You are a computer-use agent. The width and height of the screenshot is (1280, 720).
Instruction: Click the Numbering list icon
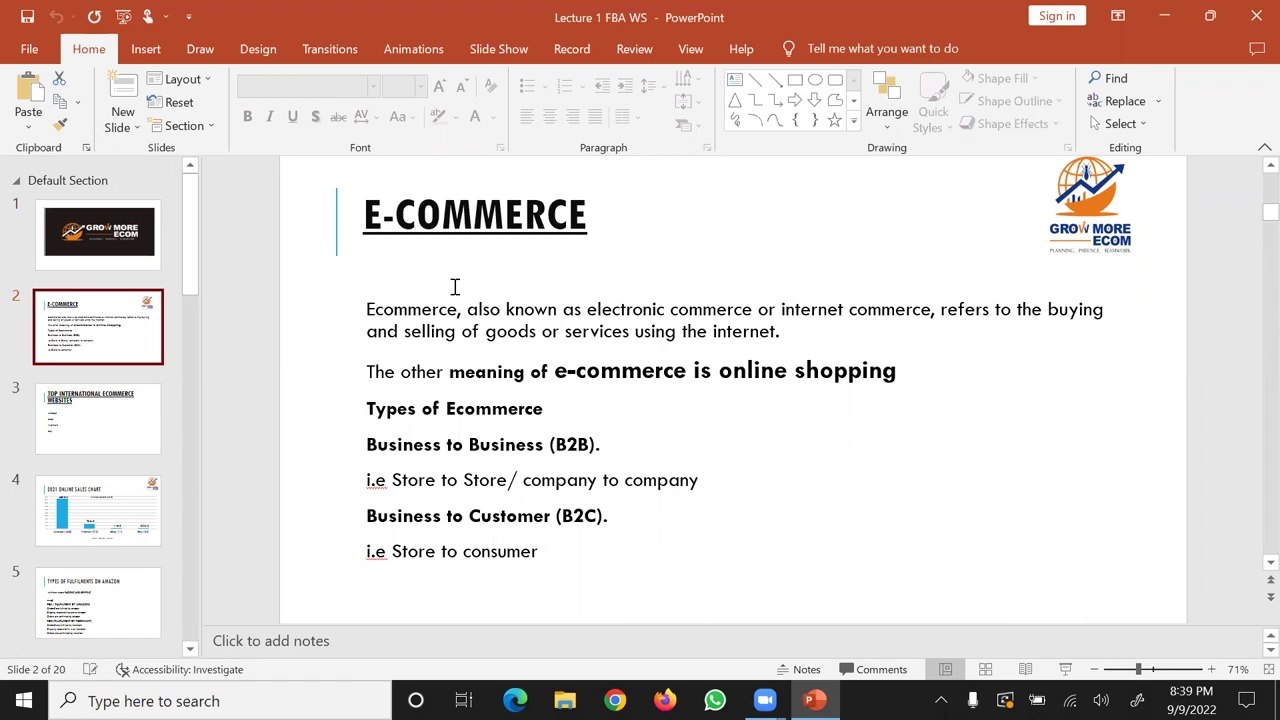(564, 87)
